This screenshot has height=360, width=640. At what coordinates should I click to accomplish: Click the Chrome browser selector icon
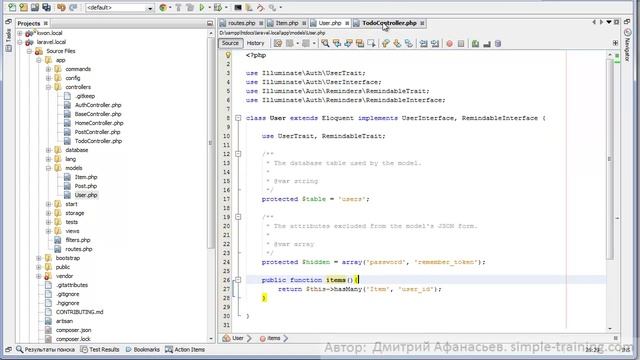163,7
